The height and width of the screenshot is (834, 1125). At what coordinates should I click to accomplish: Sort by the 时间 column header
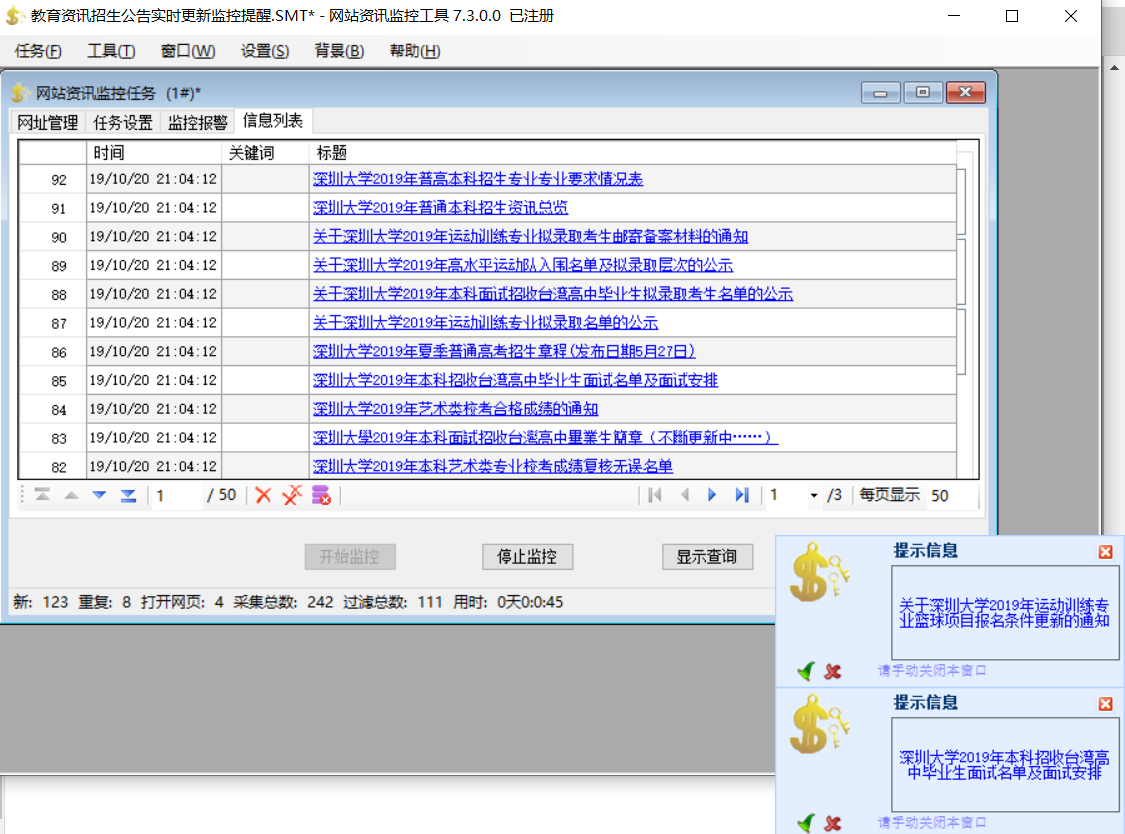(x=154, y=152)
